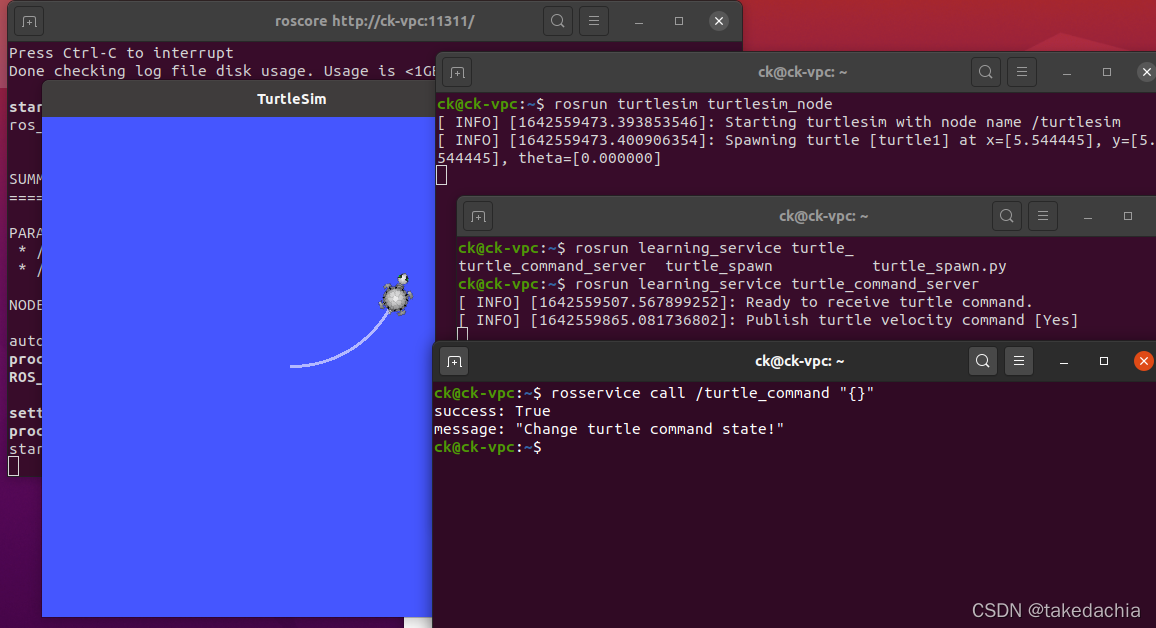Minimize the turtle_command_server terminal window

pyautogui.click(x=1088, y=217)
